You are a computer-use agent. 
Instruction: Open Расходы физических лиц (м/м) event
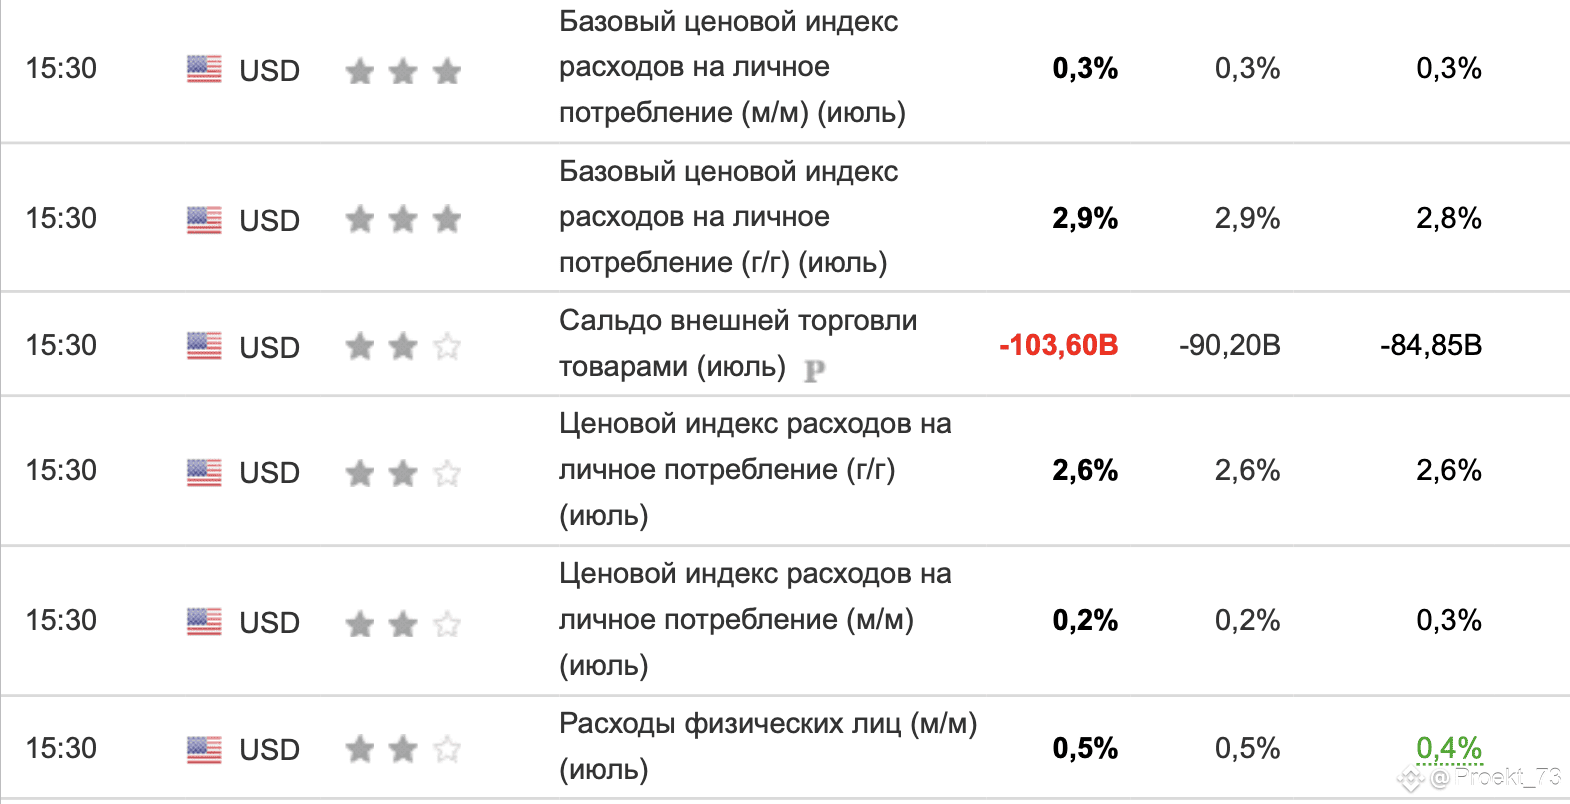point(768,746)
